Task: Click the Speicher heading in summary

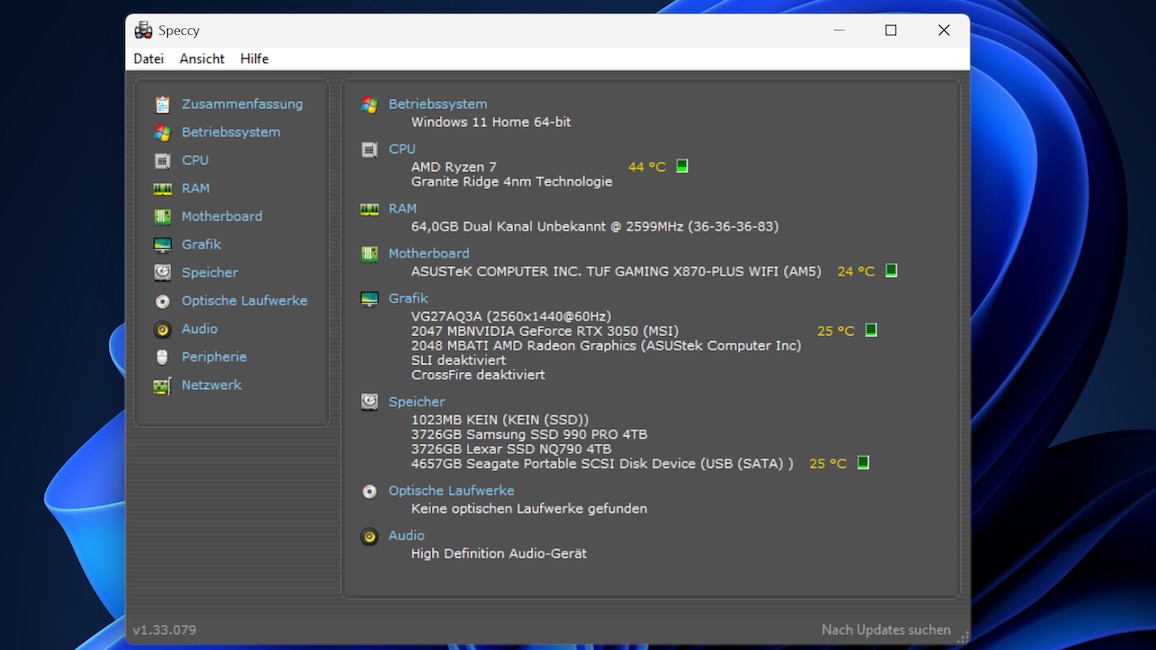Action: [417, 402]
